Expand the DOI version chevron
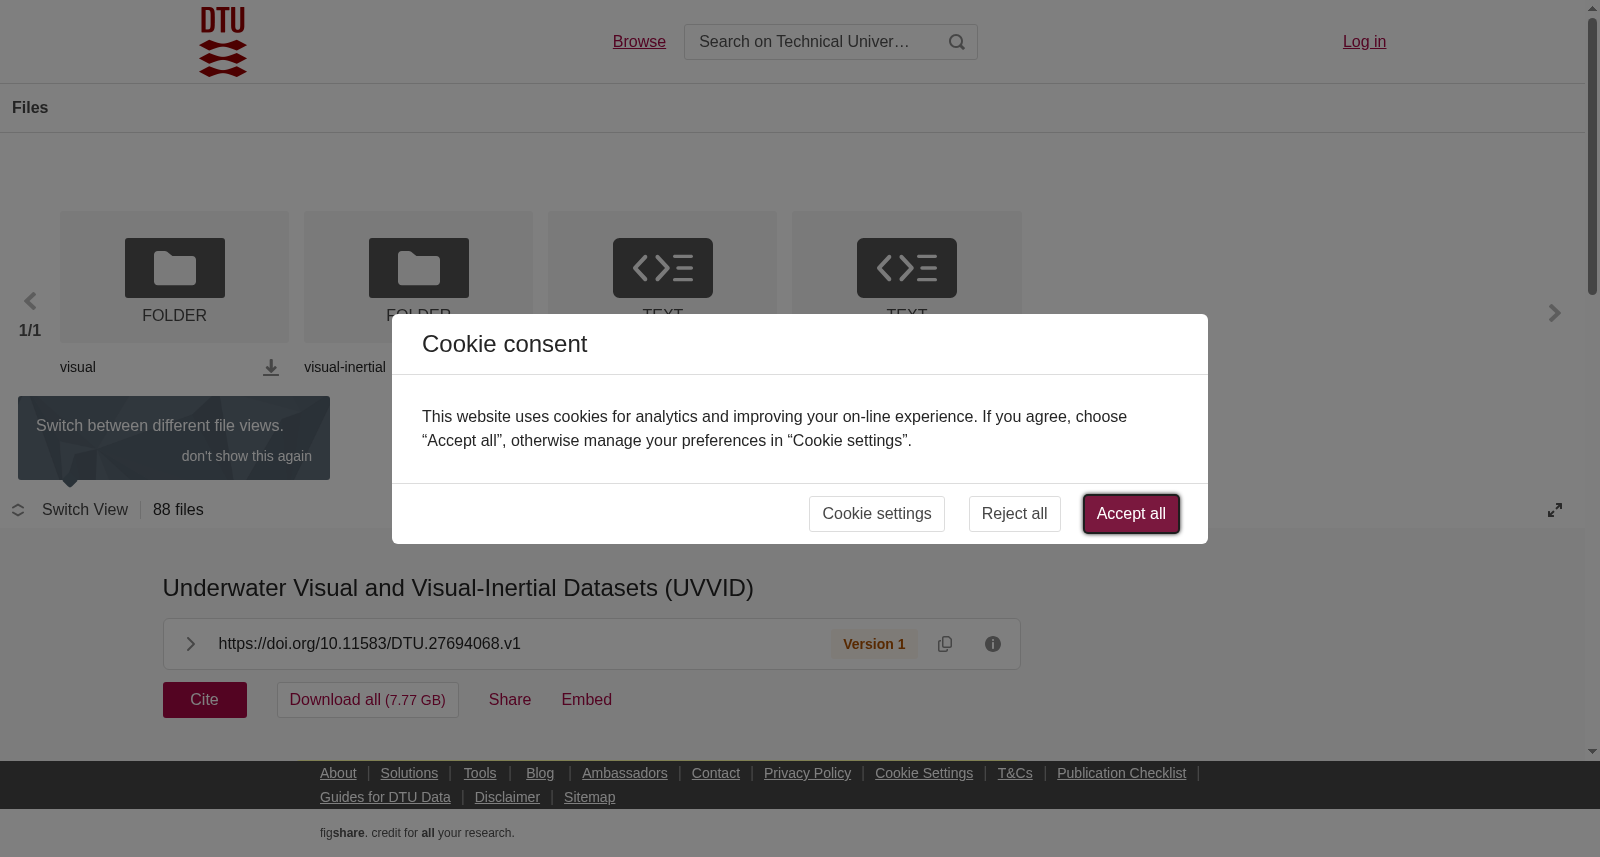Screen dimensions: 1600x857 pos(190,644)
